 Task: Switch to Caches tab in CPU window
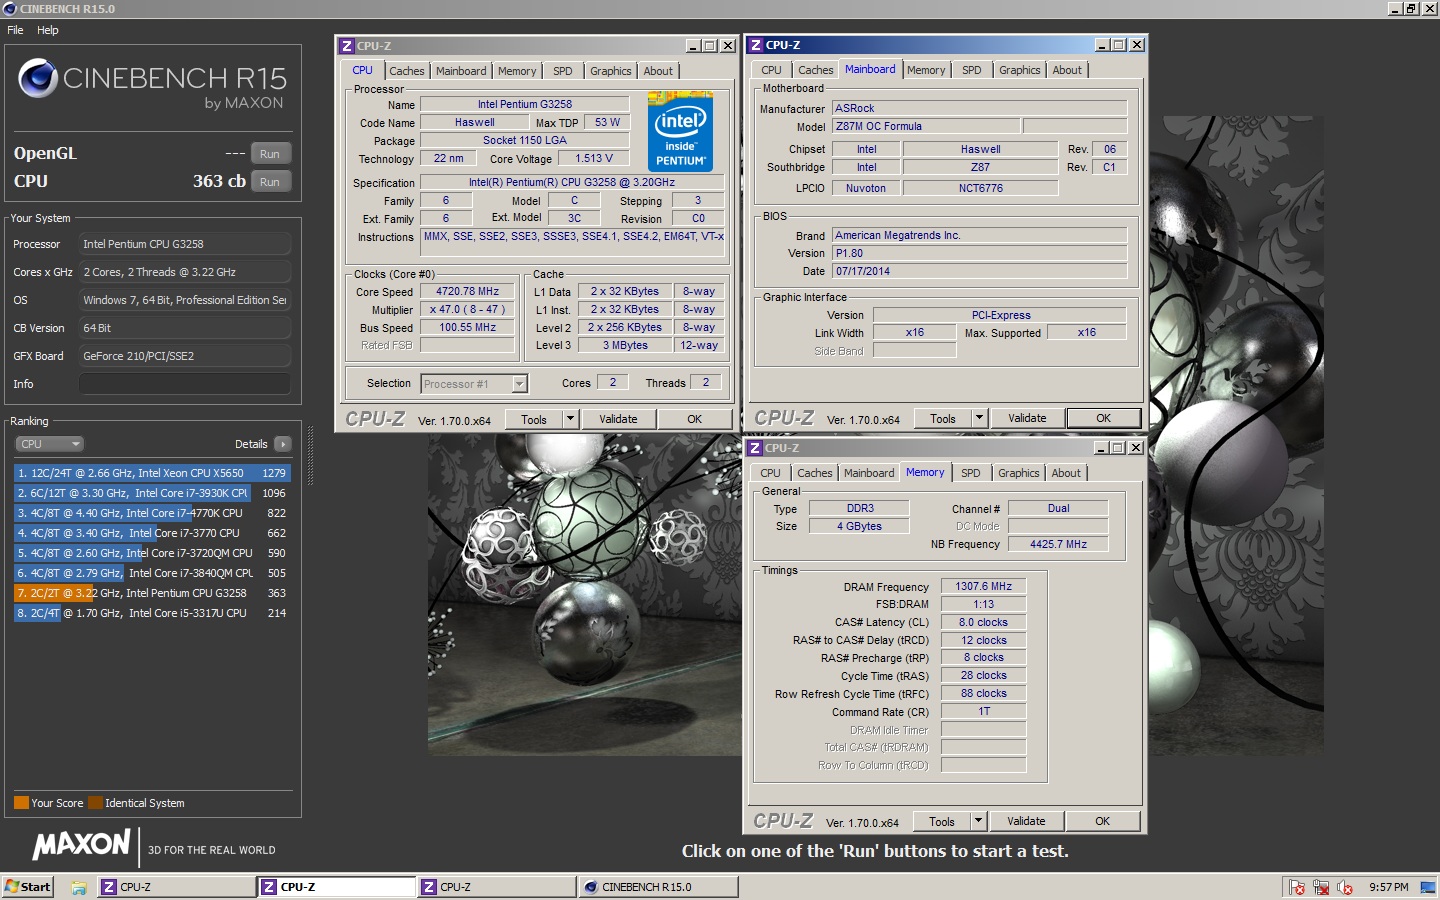click(407, 71)
